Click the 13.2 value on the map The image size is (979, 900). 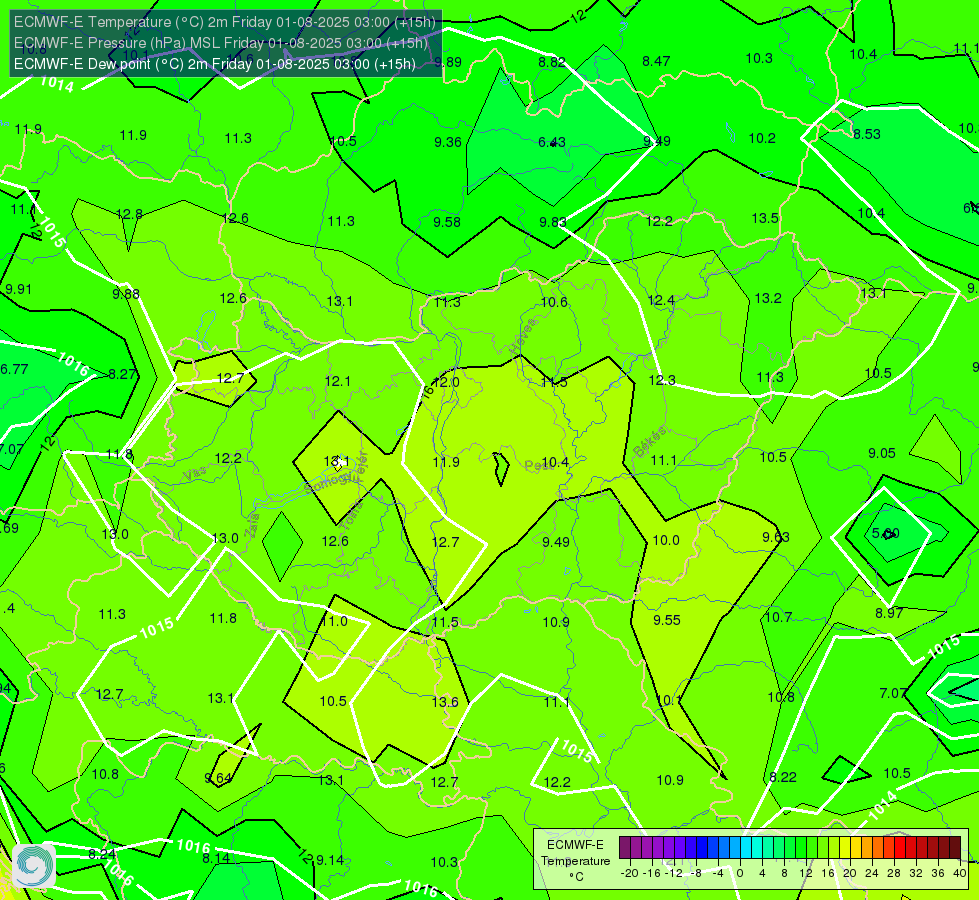point(768,299)
